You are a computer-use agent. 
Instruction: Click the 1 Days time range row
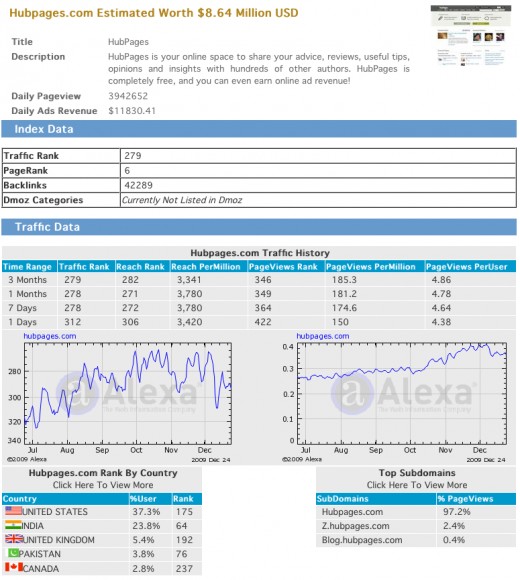259,322
